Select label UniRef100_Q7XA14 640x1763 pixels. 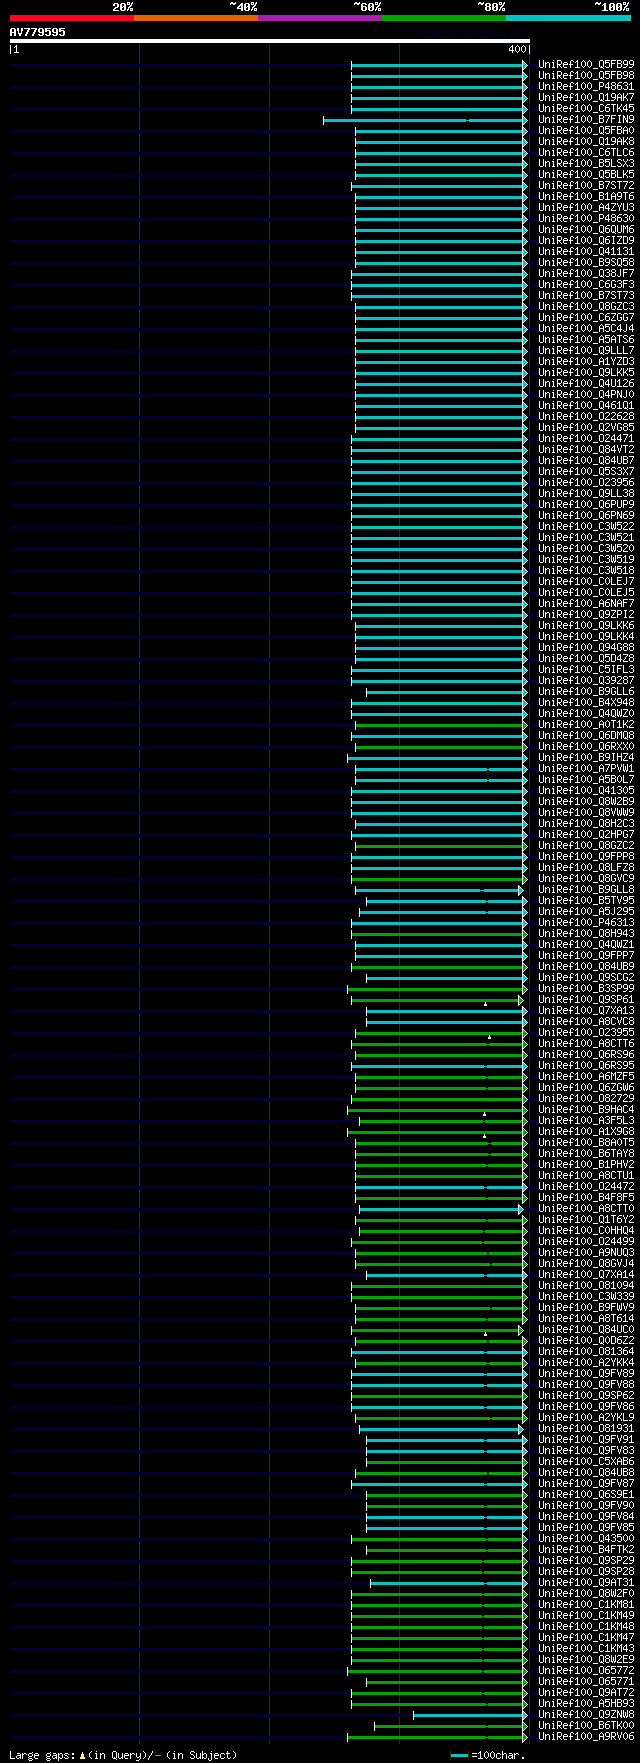coord(586,1274)
